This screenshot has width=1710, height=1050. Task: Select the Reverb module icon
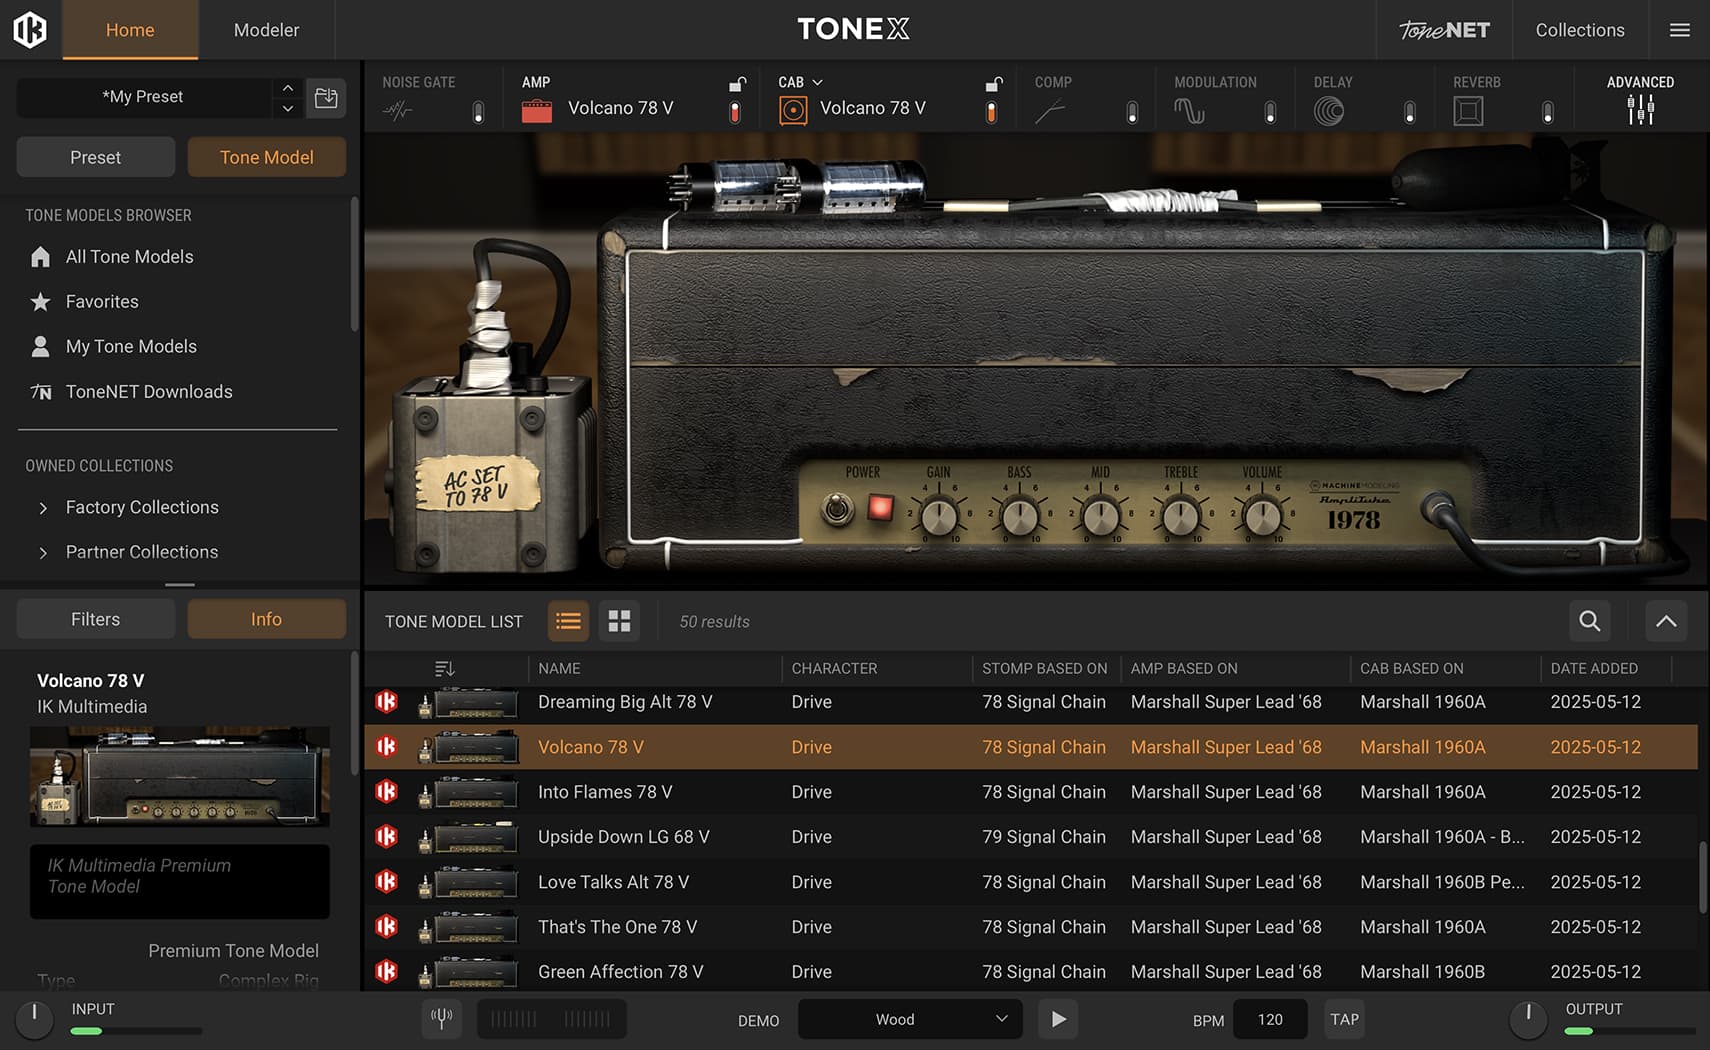pos(1468,108)
